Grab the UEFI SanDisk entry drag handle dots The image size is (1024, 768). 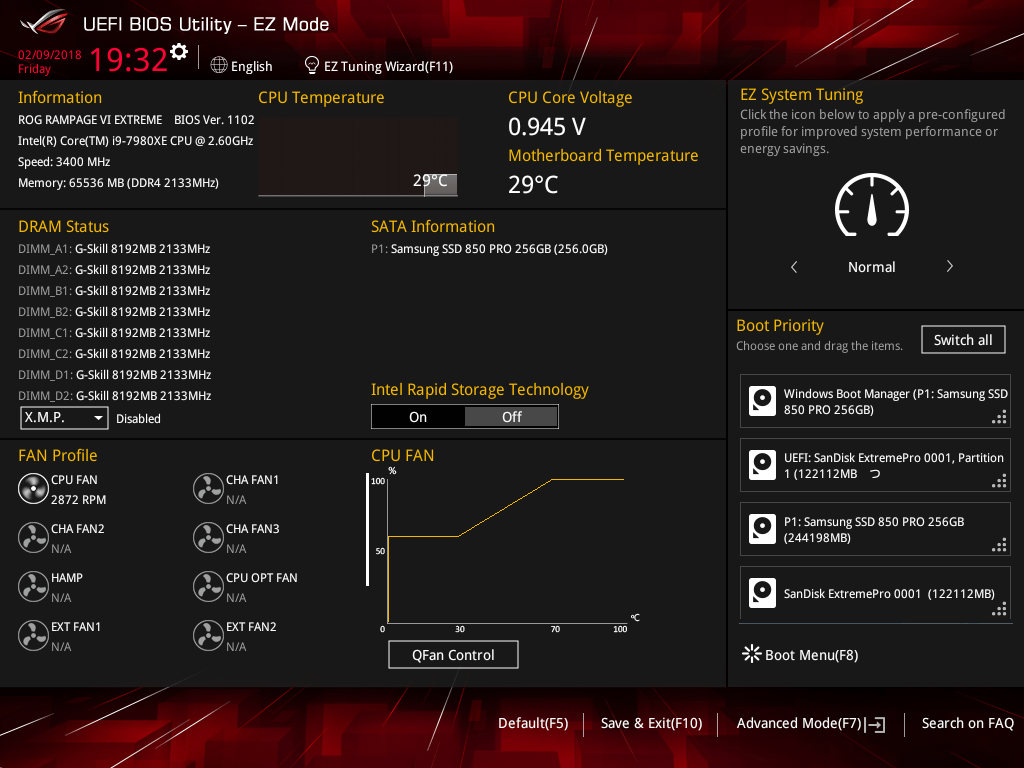coord(999,481)
